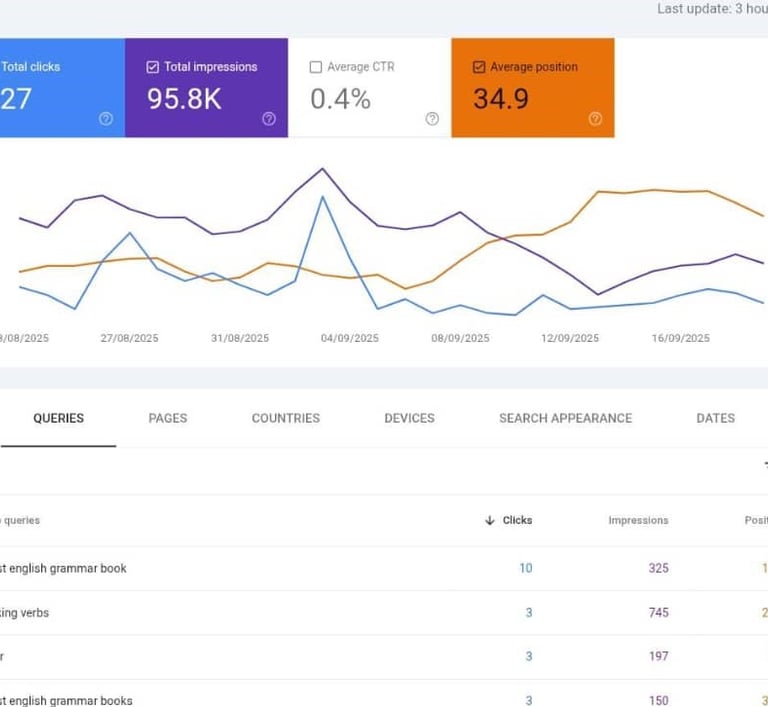
Task: Click the blue line spike near 27/08/2025
Action: [130, 233]
